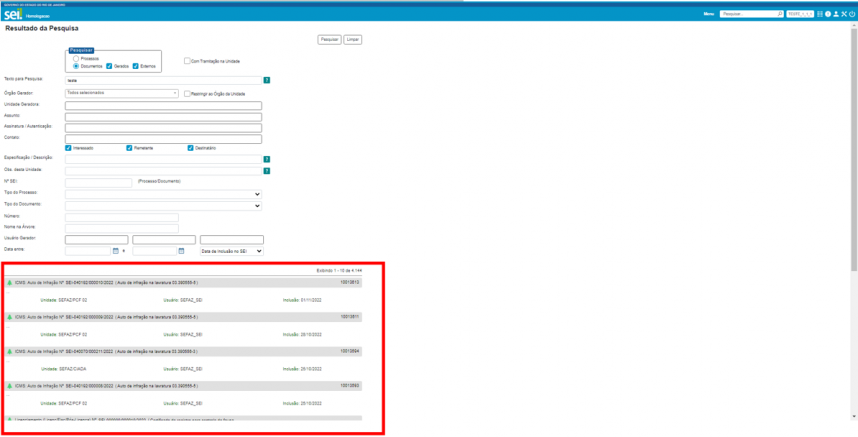Click the user profile icon in header
Image resolution: width=858 pixels, height=437 pixels.
click(835, 15)
